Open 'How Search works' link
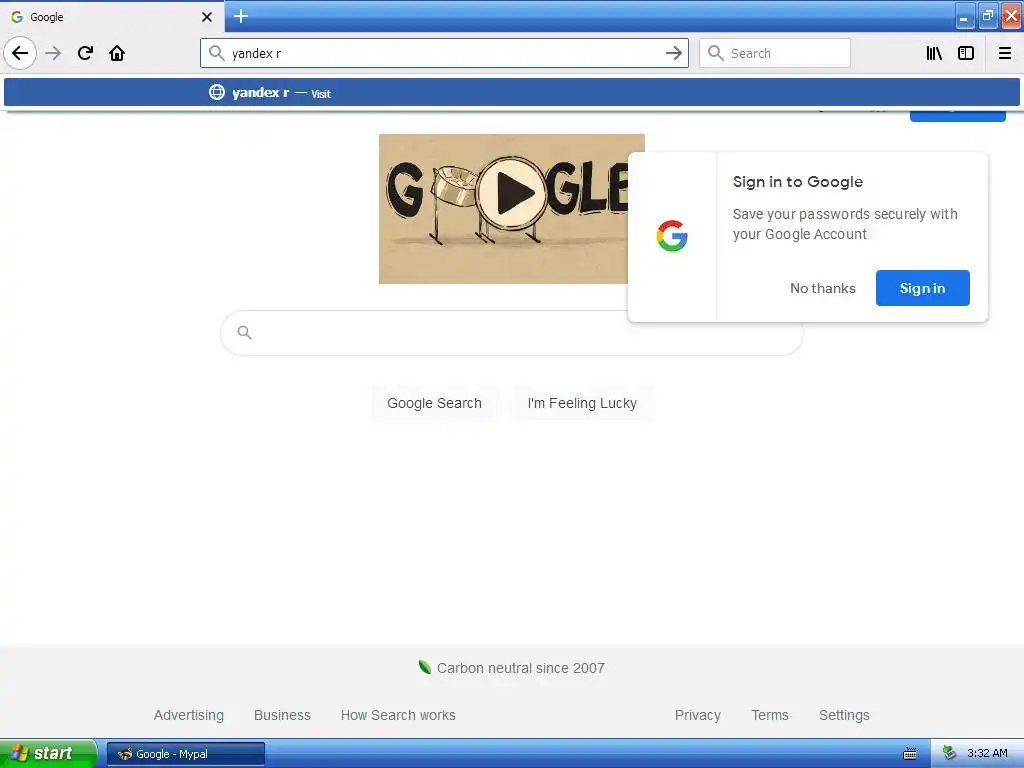Viewport: 1024px width, 768px height. coord(398,715)
